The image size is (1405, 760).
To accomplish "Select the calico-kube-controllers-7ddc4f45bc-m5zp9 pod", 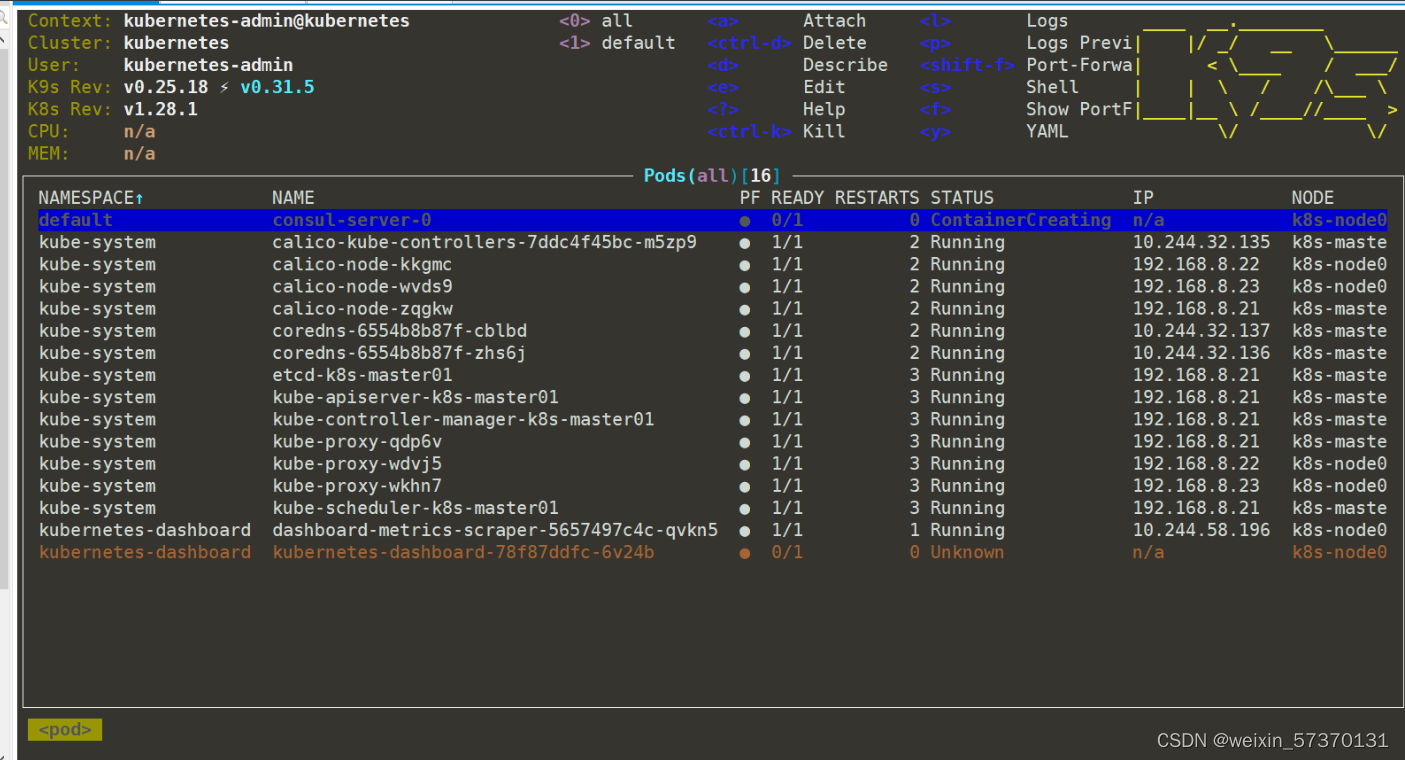I will (712, 242).
